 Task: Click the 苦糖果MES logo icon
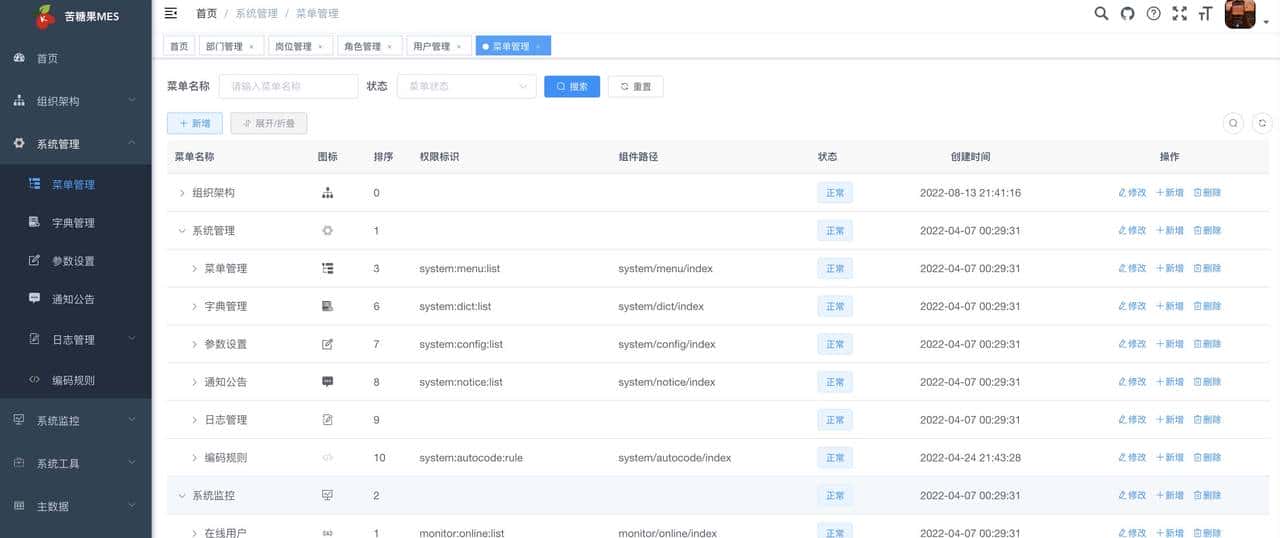(x=44, y=16)
